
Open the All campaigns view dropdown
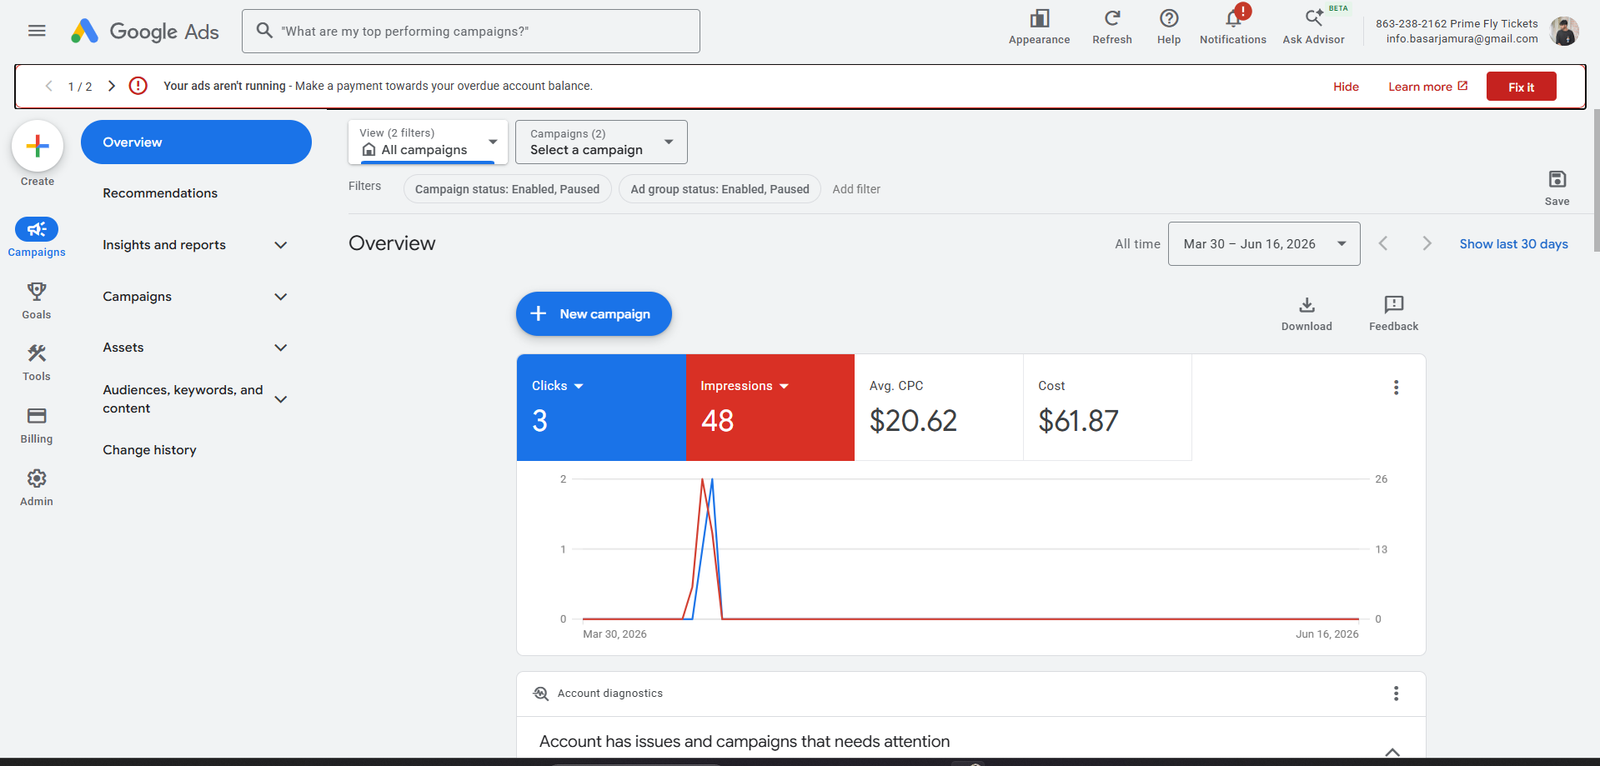(x=428, y=142)
